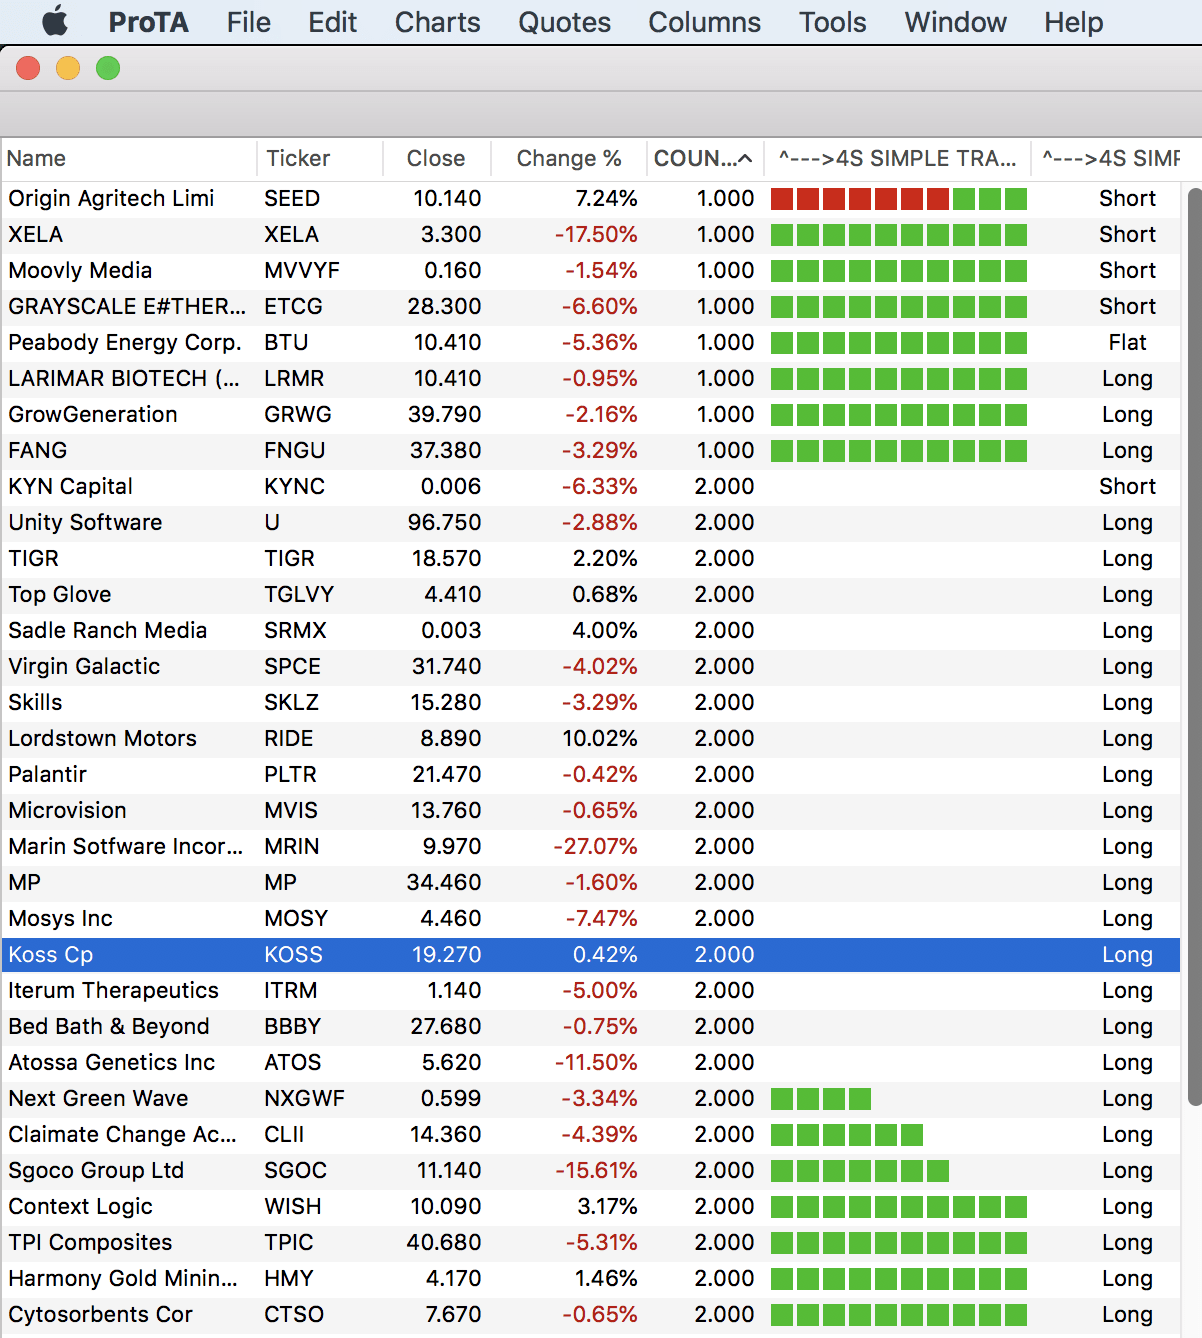The image size is (1202, 1338).
Task: Select the GrowGeneration row
Action: click(x=591, y=414)
